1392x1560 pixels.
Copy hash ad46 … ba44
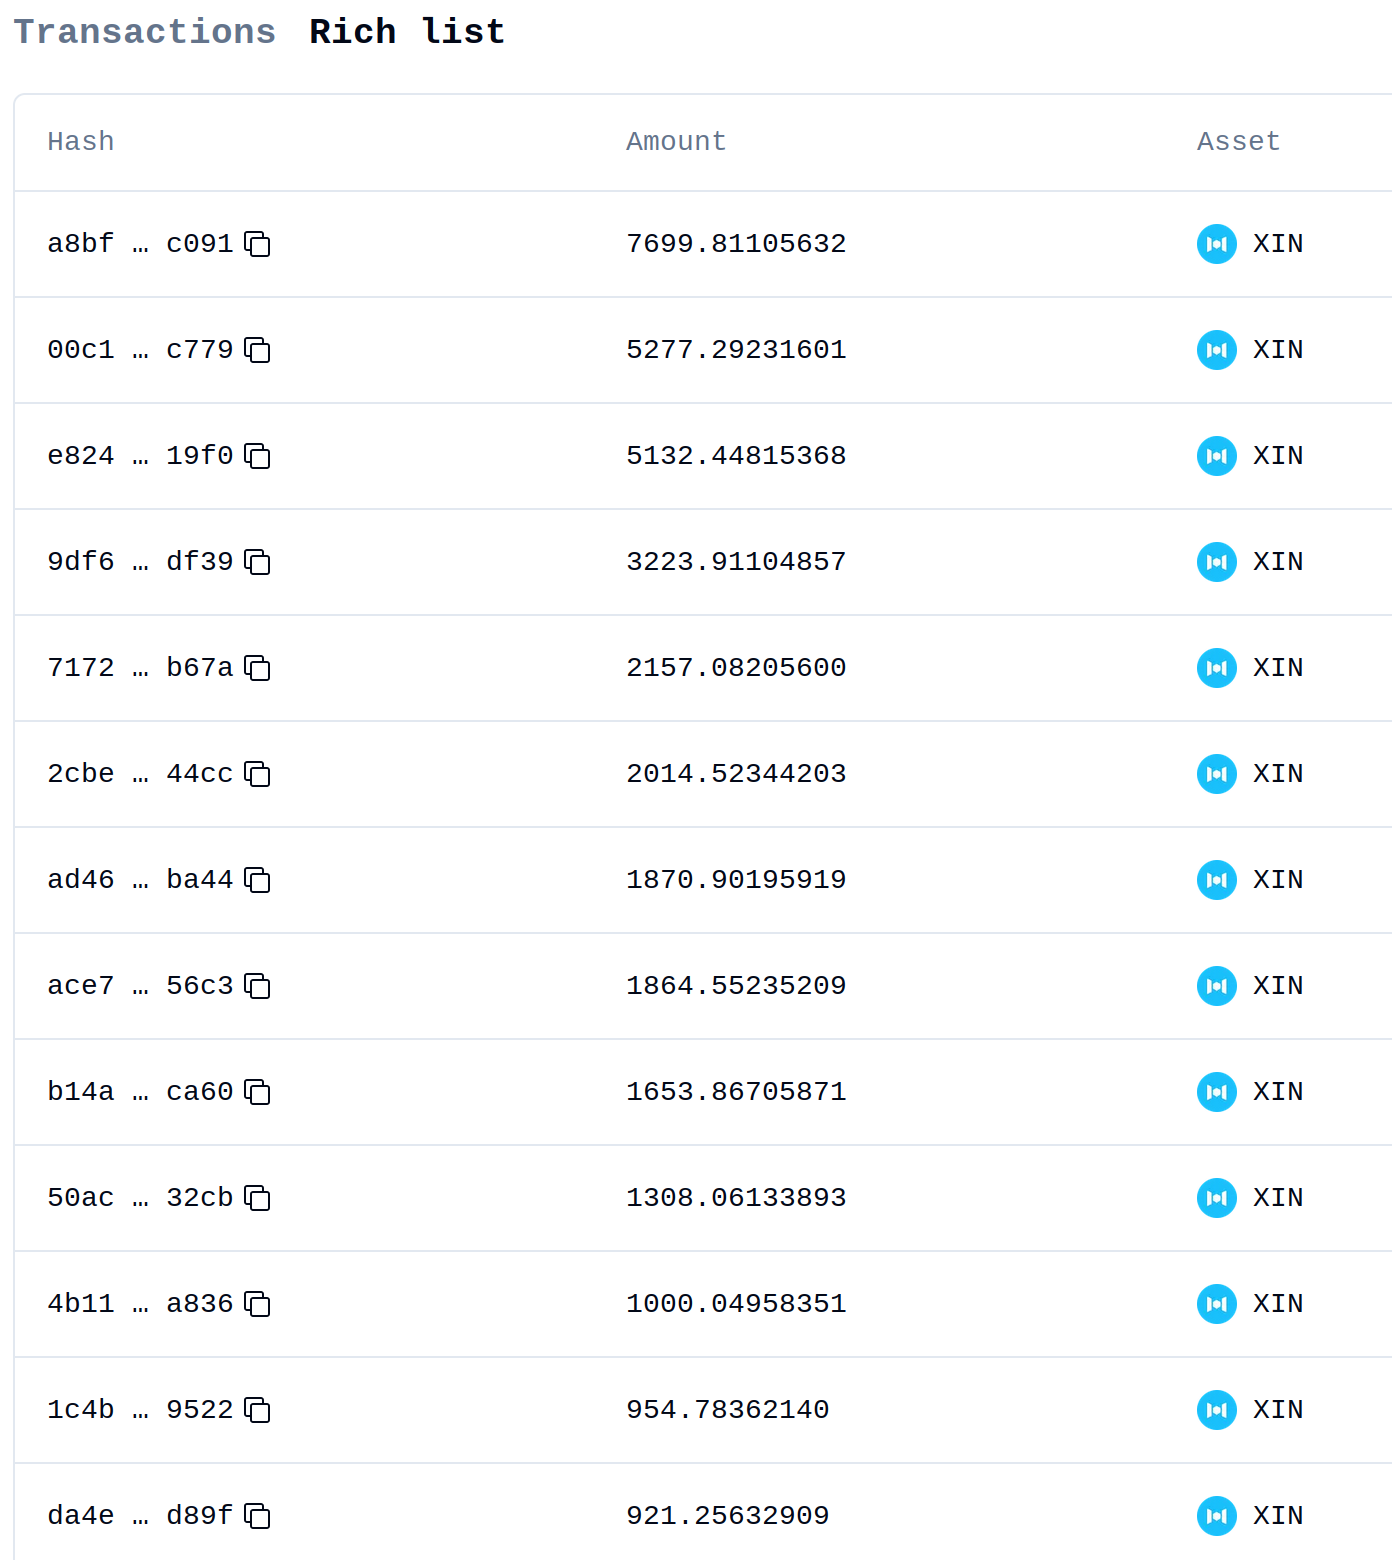point(258,880)
